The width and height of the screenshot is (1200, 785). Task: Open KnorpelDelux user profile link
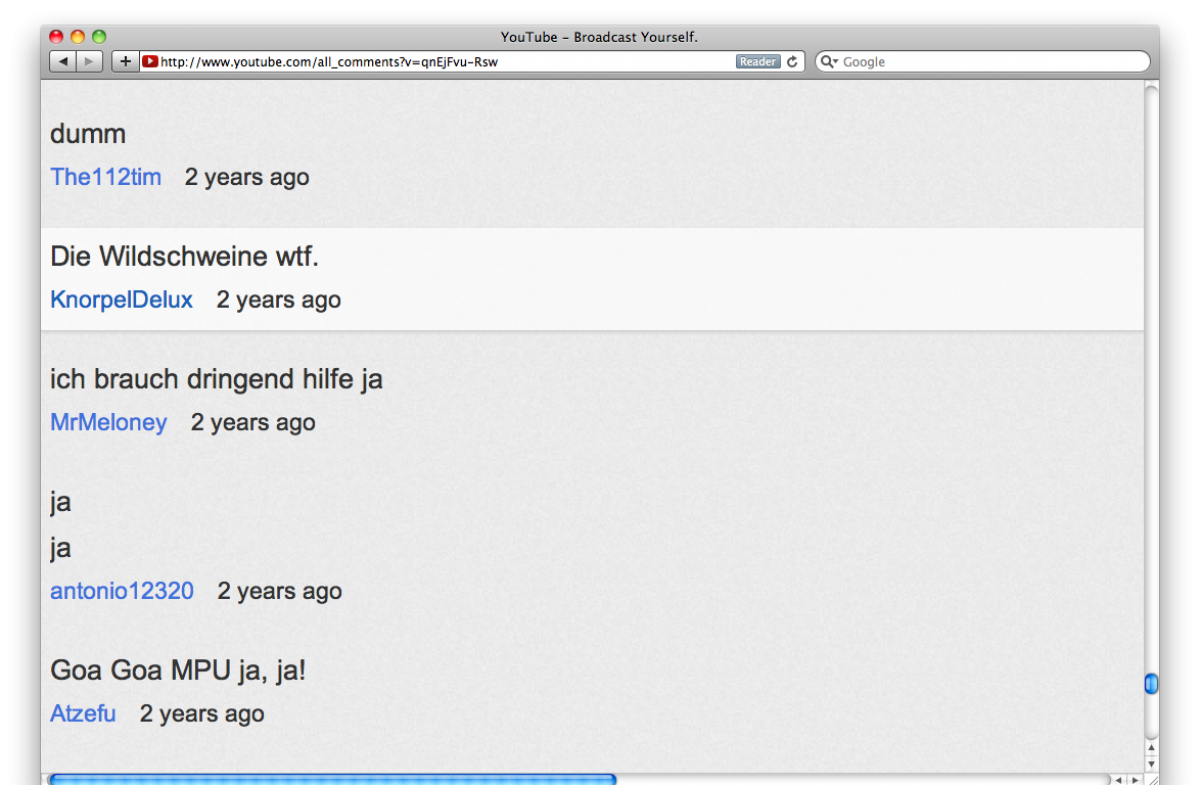(121, 300)
